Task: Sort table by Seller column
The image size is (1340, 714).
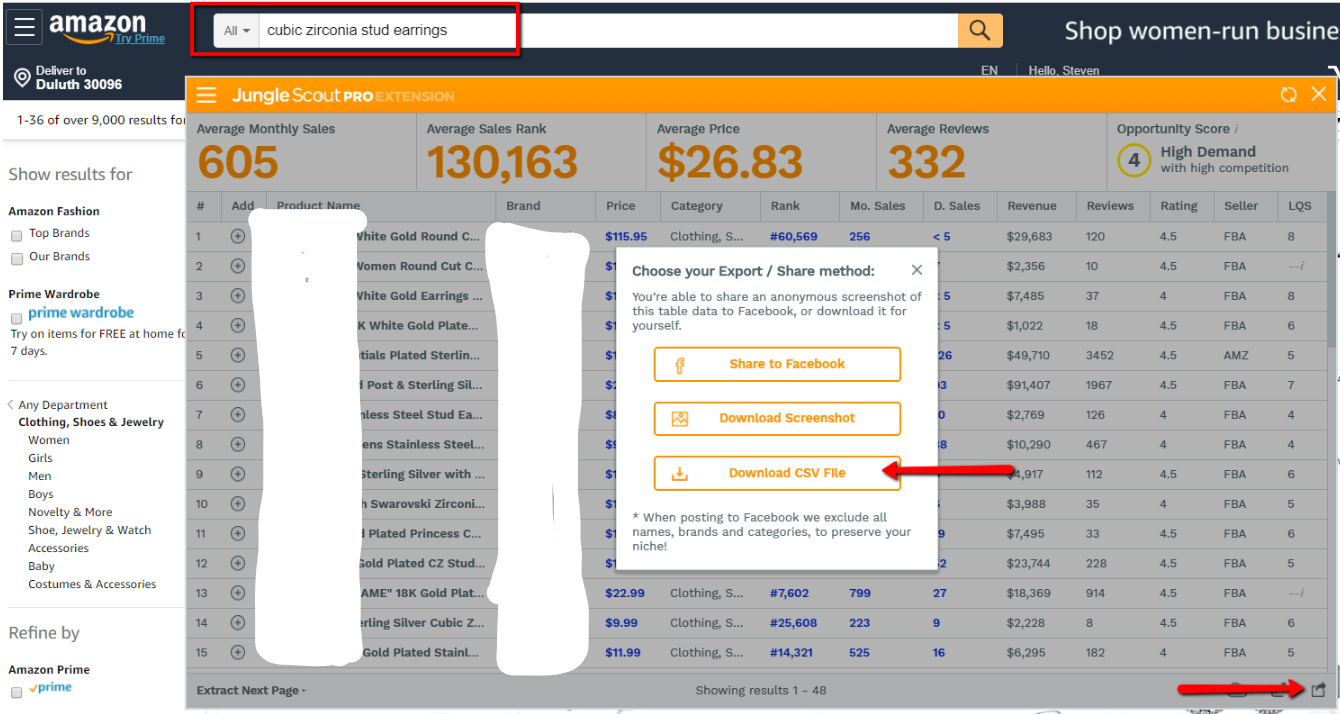Action: pyautogui.click(x=1241, y=206)
